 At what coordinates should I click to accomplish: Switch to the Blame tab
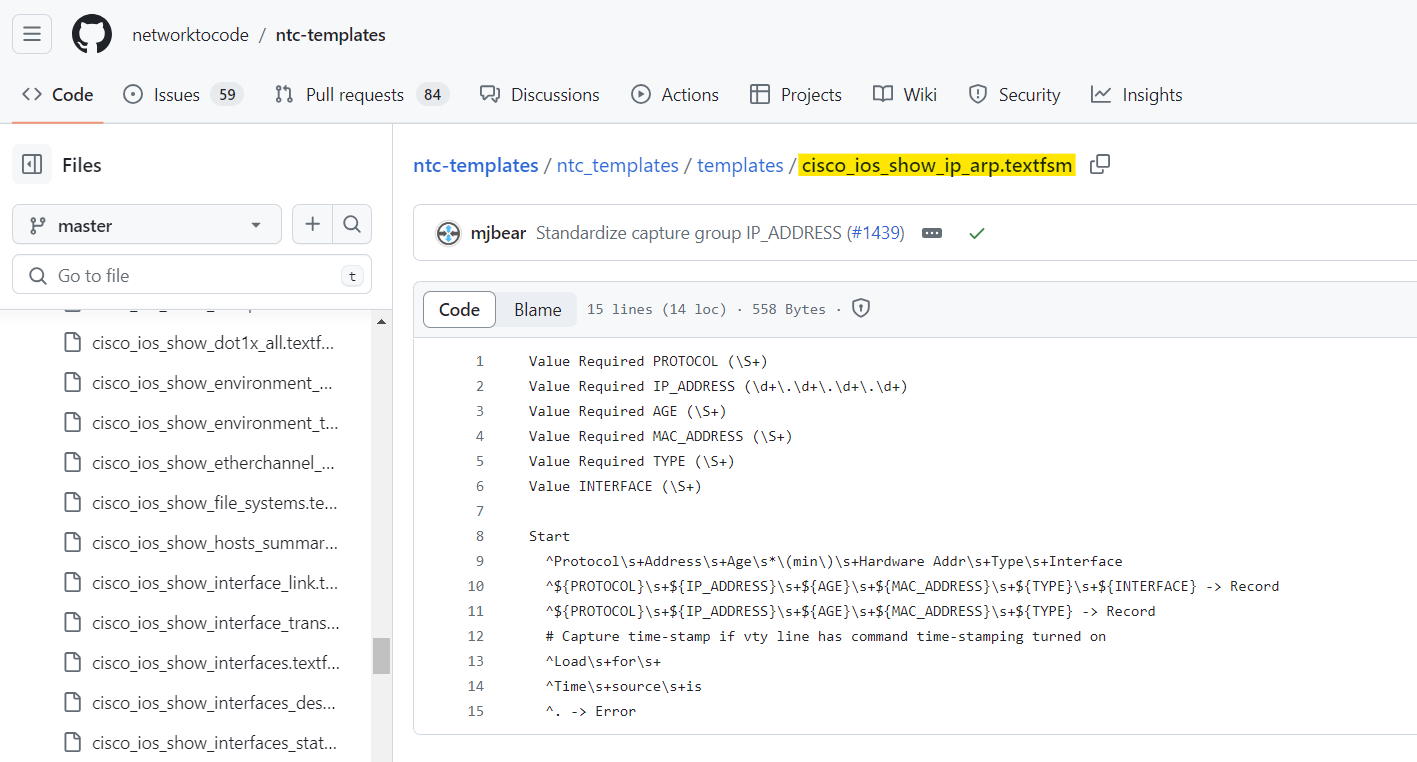click(537, 309)
